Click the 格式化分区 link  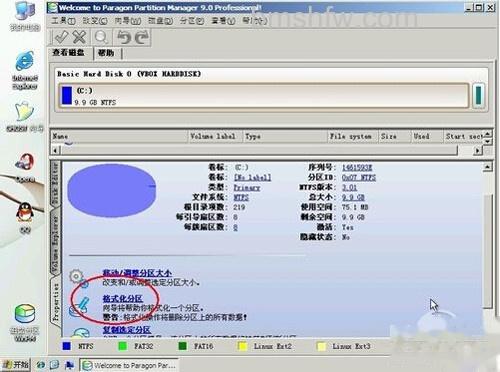tap(122, 298)
